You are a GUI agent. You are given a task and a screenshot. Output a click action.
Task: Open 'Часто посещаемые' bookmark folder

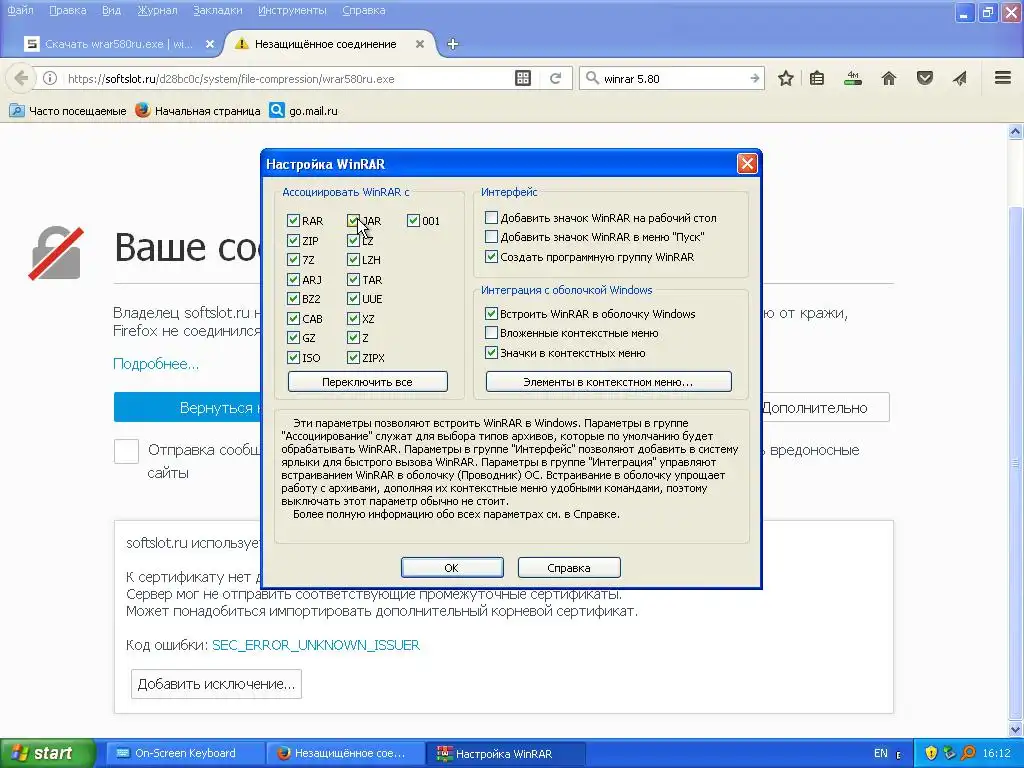coord(68,110)
